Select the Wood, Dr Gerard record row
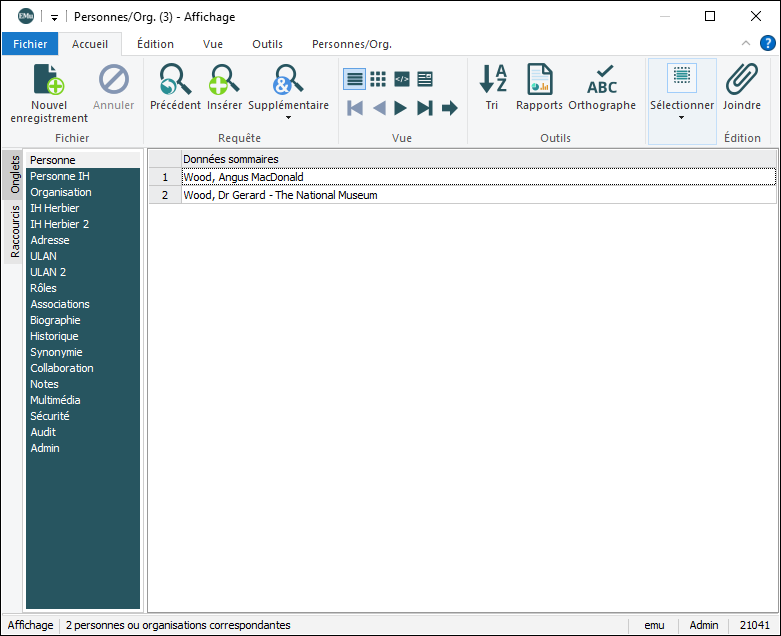 point(280,195)
